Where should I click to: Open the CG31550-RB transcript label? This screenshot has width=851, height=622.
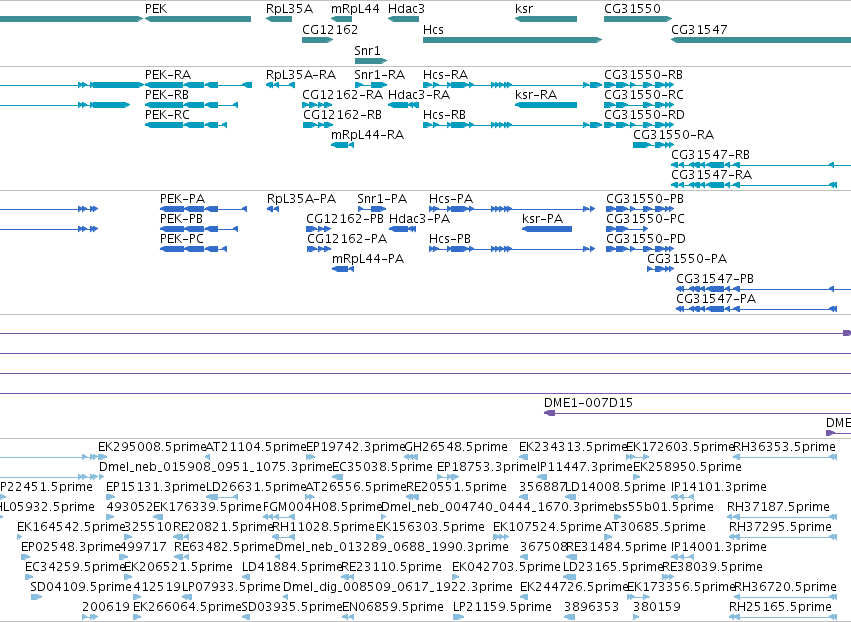pos(643,75)
